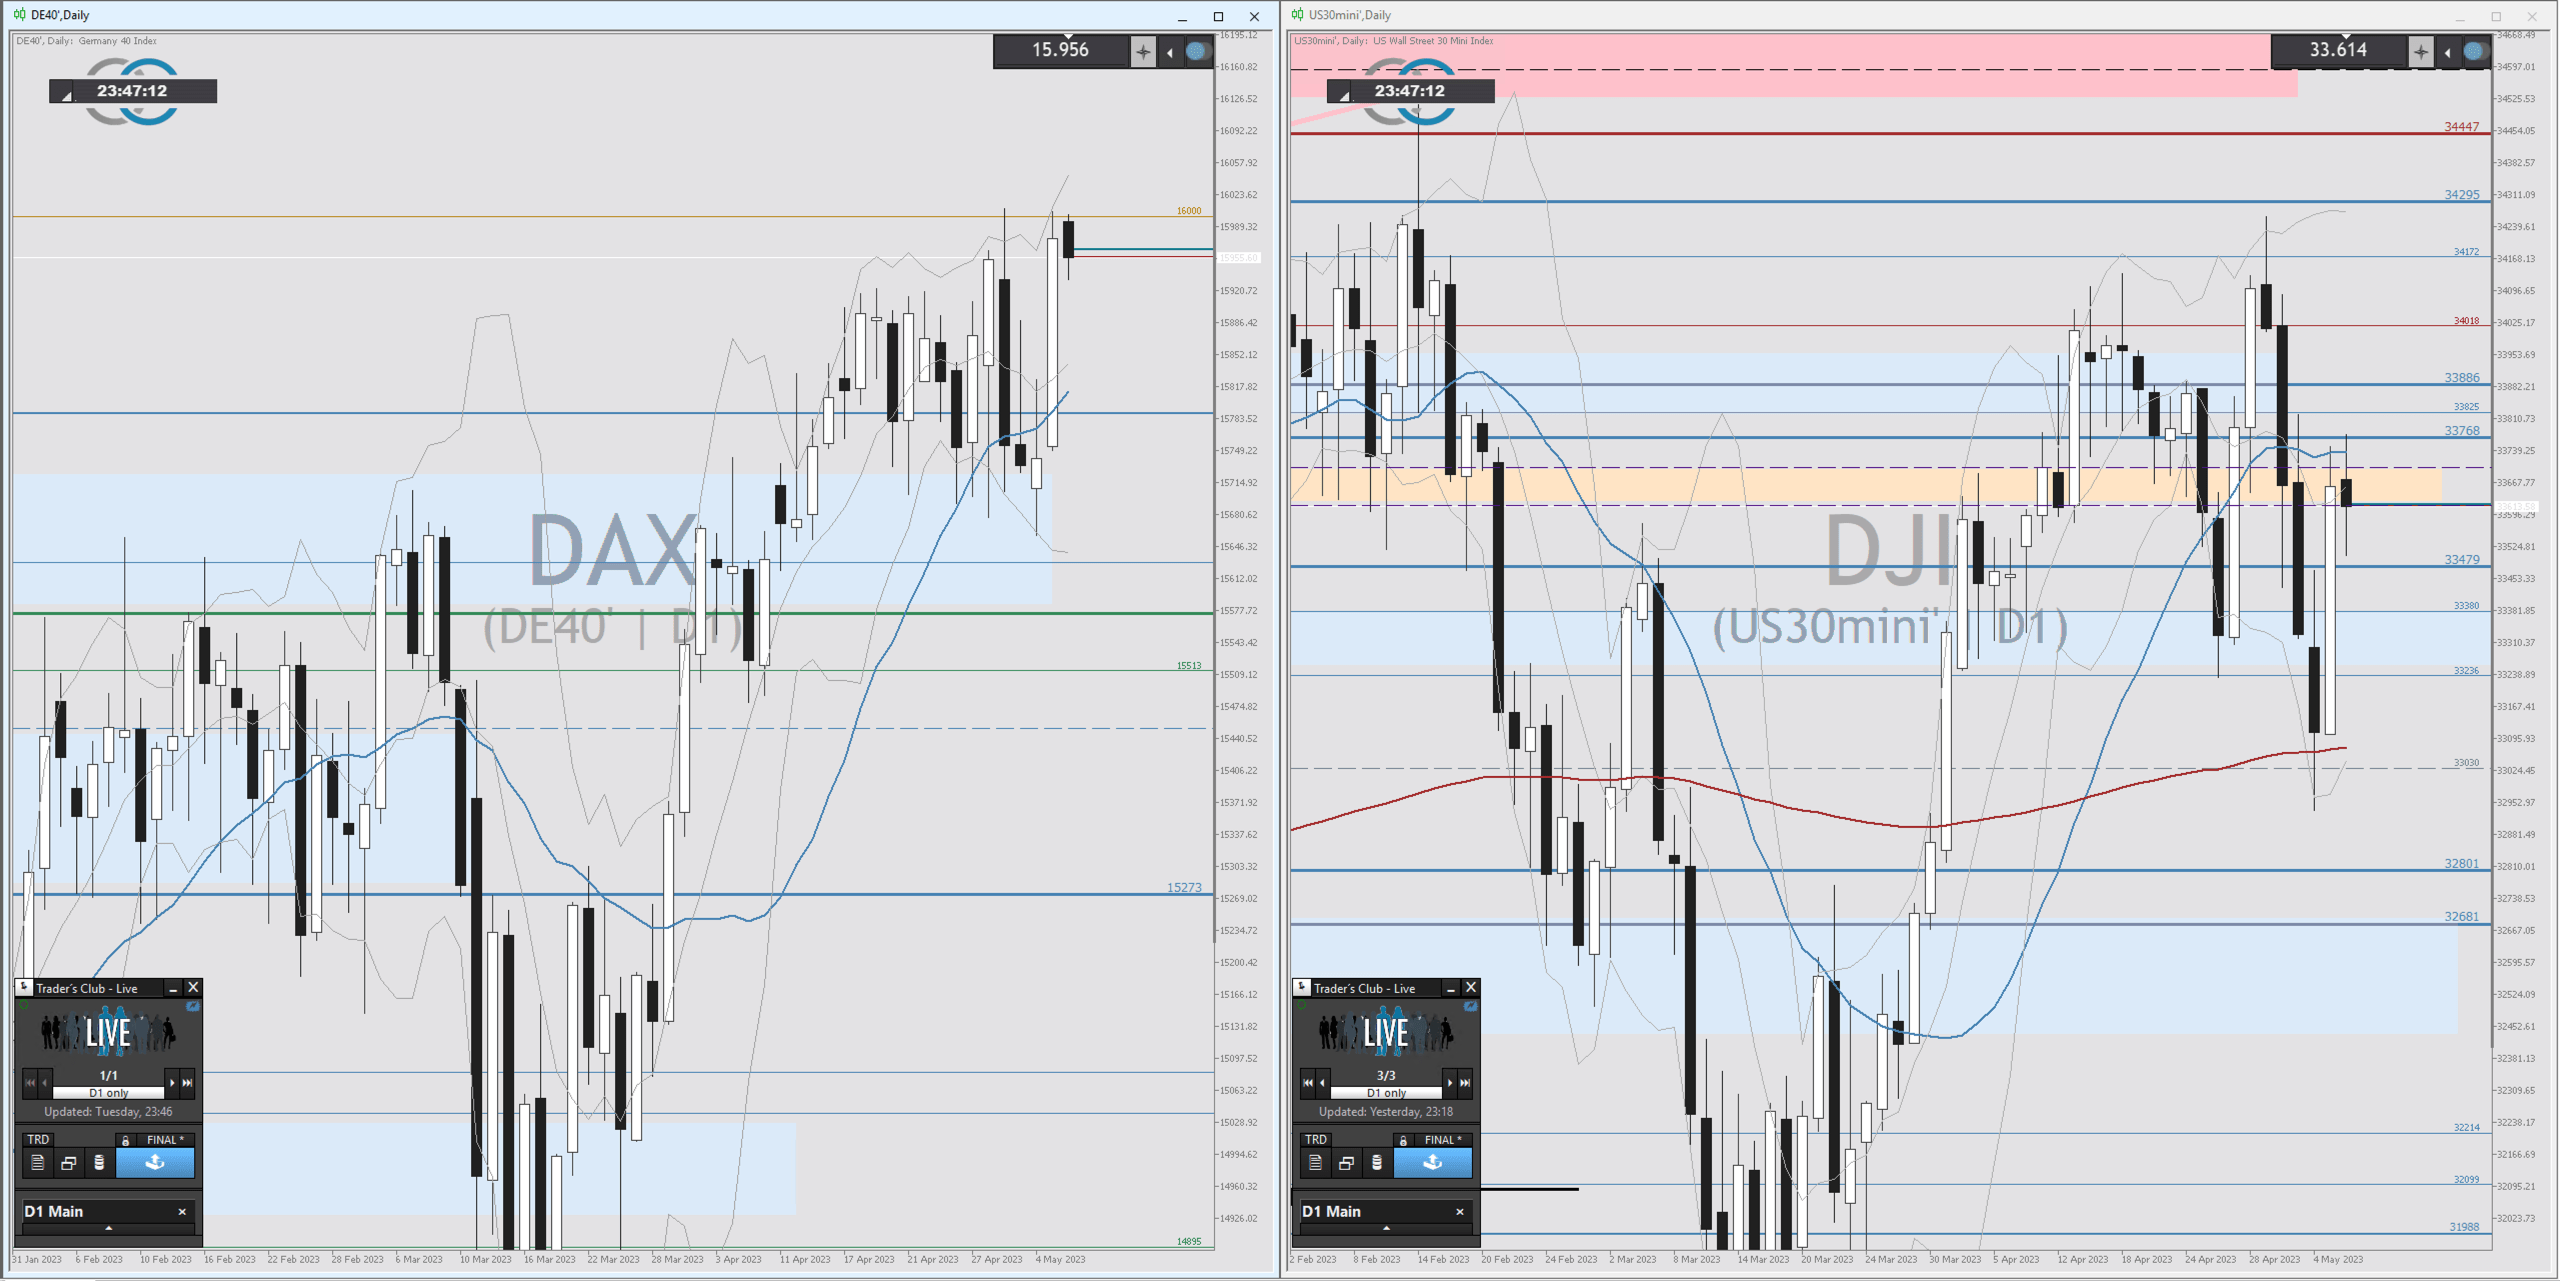The height and width of the screenshot is (1281, 2560).
Task: Expand the arrow under D1 Main in DAX panel
Action: point(108,1228)
